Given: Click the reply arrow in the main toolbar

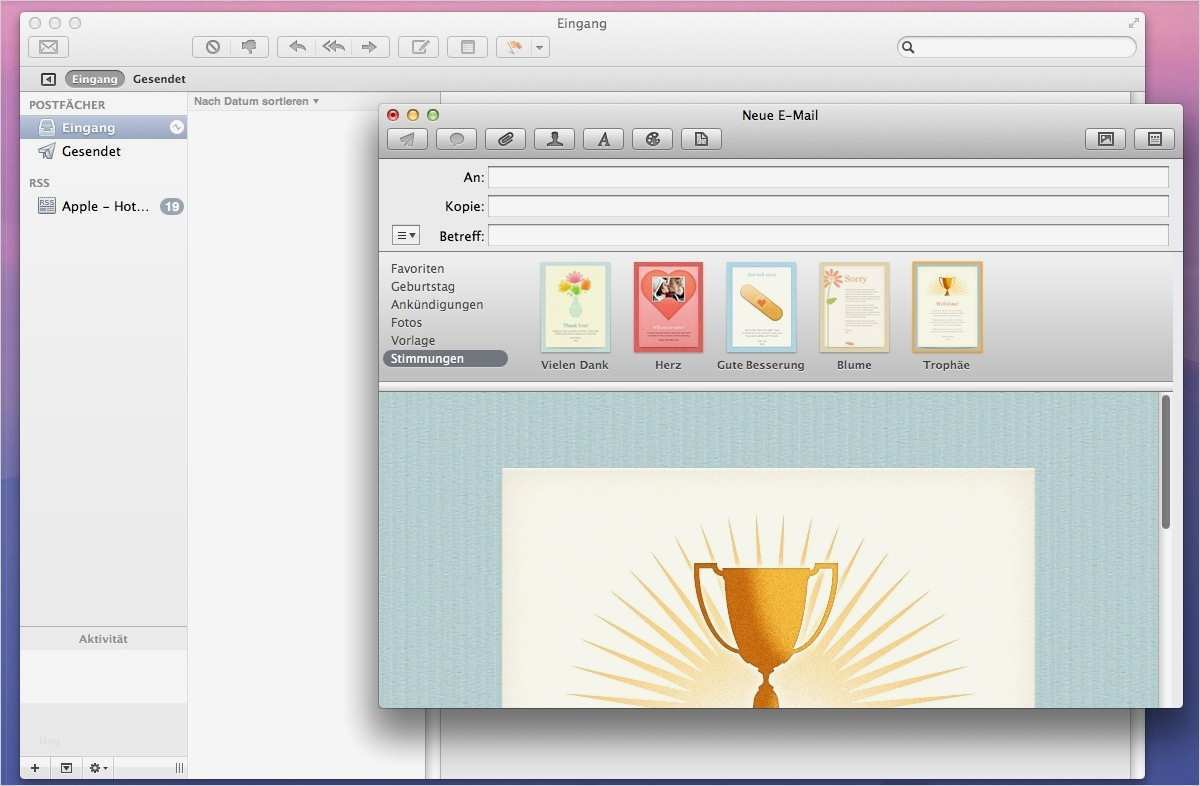Looking at the screenshot, I should click(296, 46).
